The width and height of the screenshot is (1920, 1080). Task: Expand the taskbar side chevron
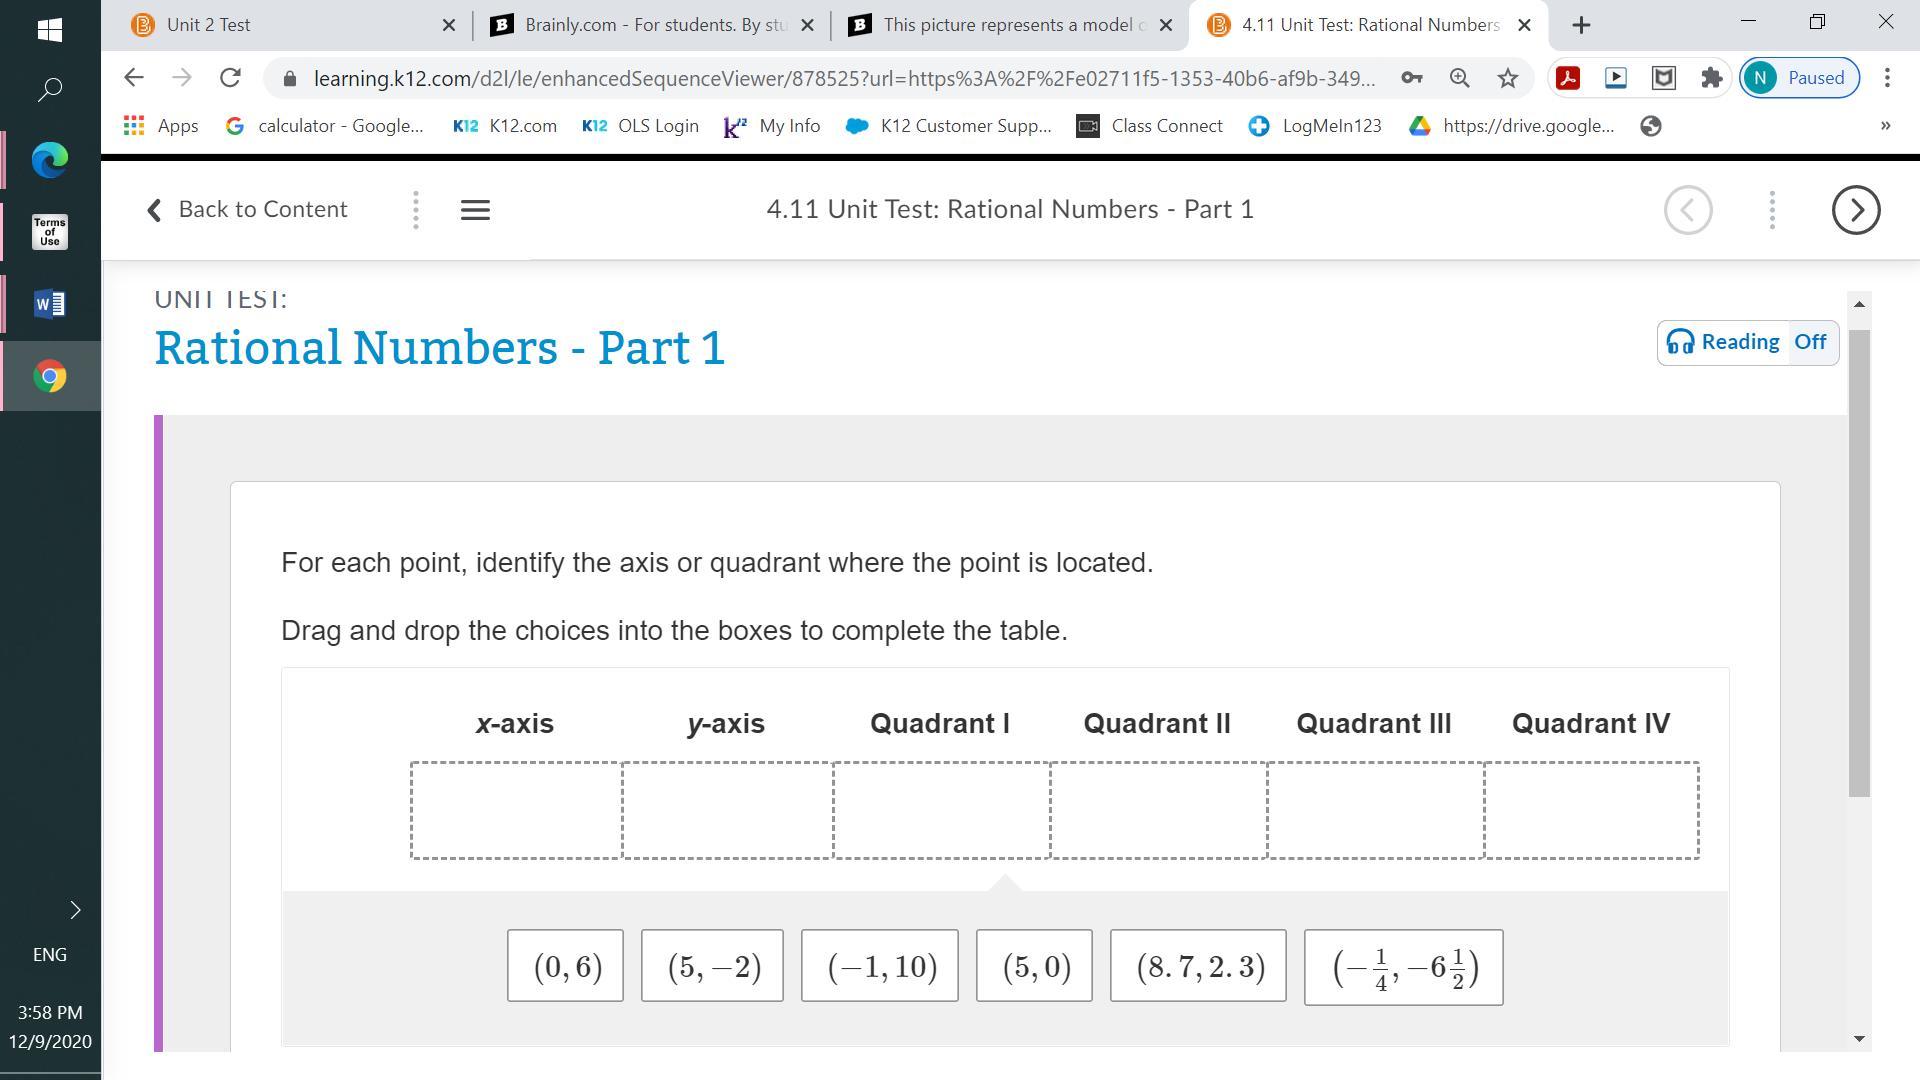[75, 910]
